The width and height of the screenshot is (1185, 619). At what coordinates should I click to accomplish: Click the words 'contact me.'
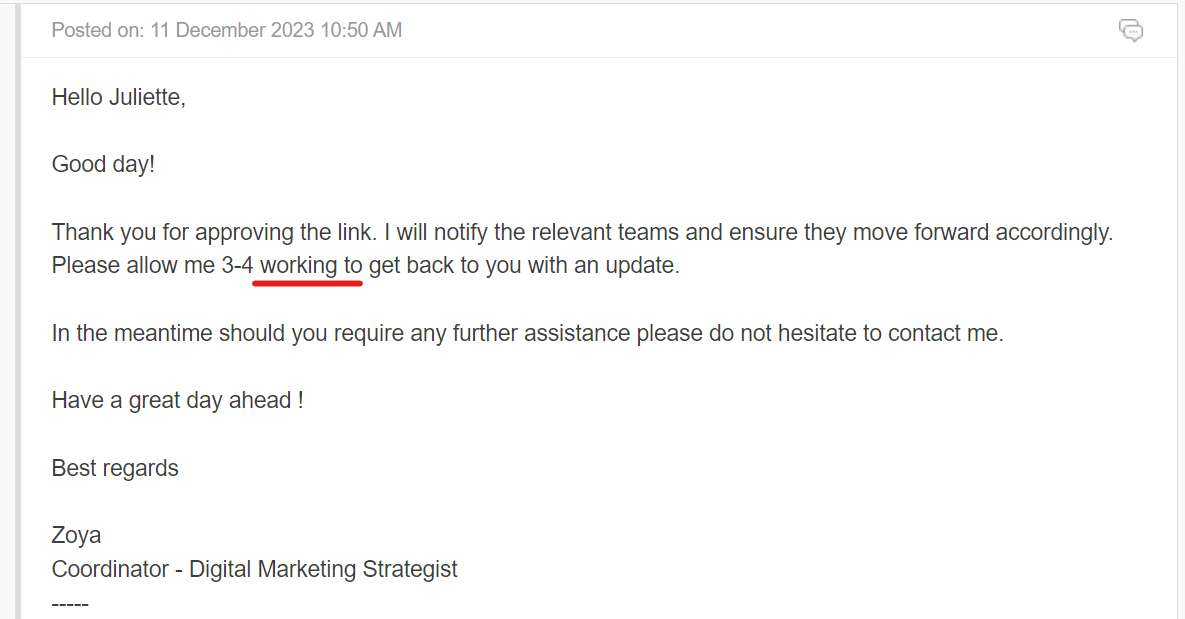(x=945, y=333)
